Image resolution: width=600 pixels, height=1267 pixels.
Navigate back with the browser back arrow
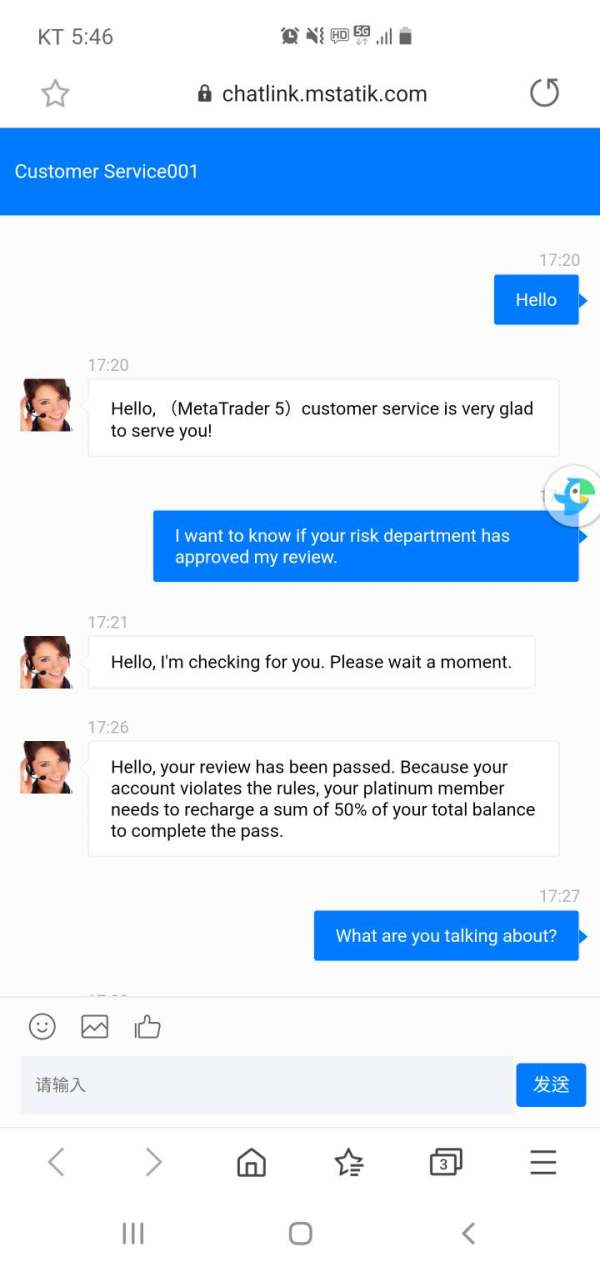56,1162
